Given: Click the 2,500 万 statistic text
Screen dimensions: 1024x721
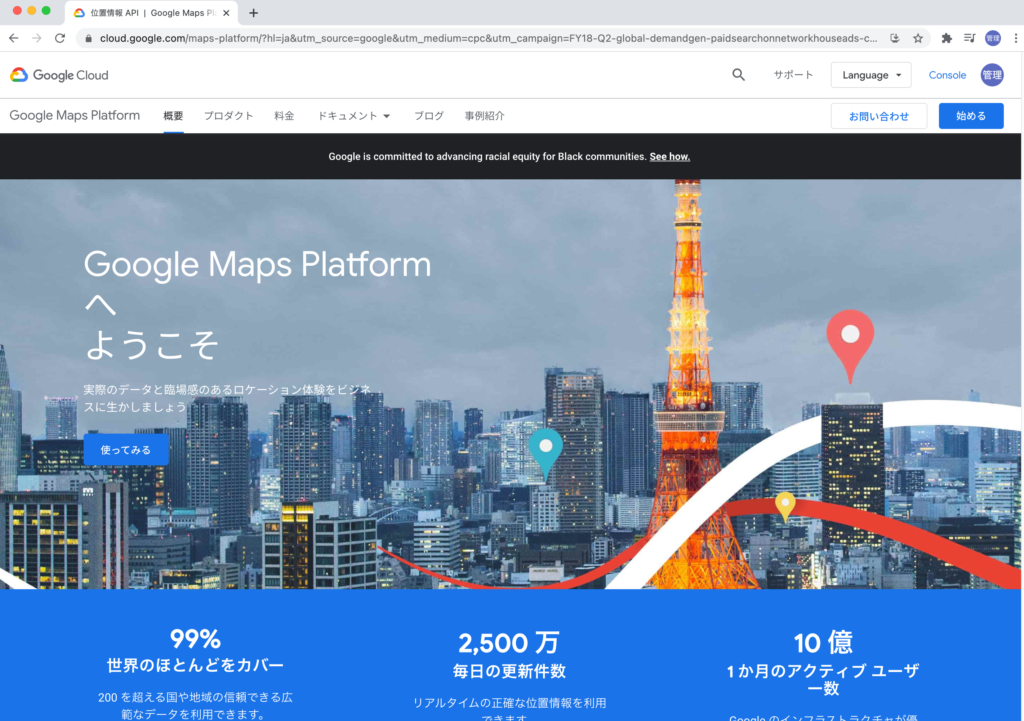Looking at the screenshot, I should [509, 643].
